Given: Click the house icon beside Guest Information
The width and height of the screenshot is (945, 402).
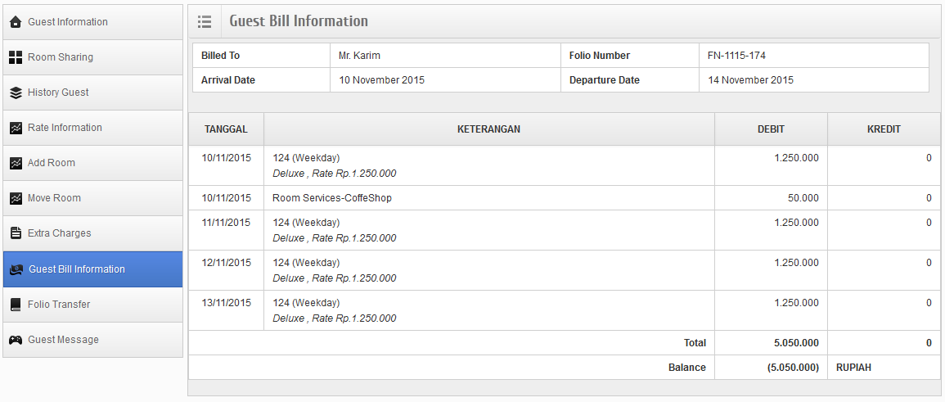Looking at the screenshot, I should click(x=15, y=22).
